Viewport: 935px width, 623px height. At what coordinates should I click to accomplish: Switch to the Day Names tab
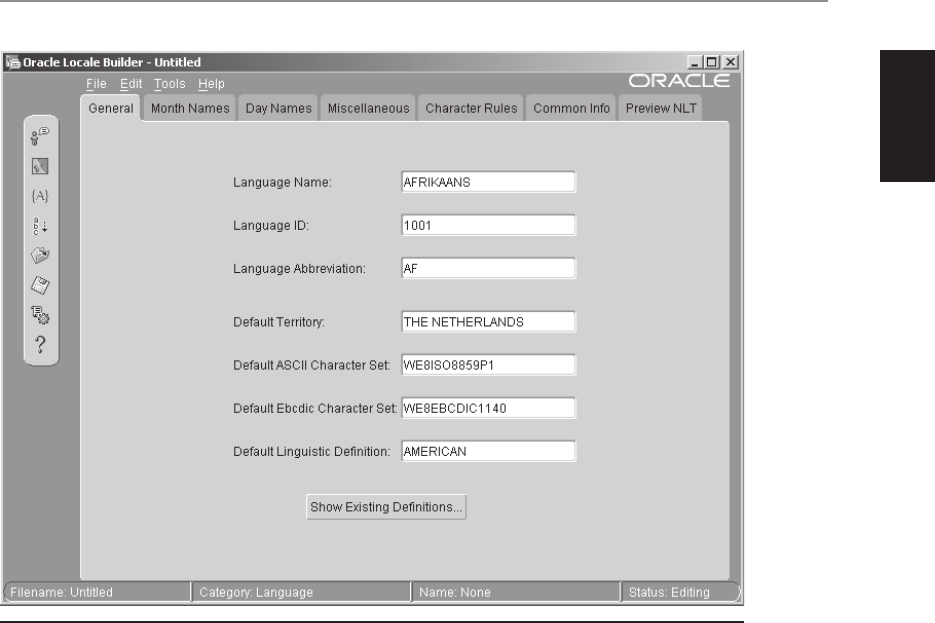coord(278,109)
